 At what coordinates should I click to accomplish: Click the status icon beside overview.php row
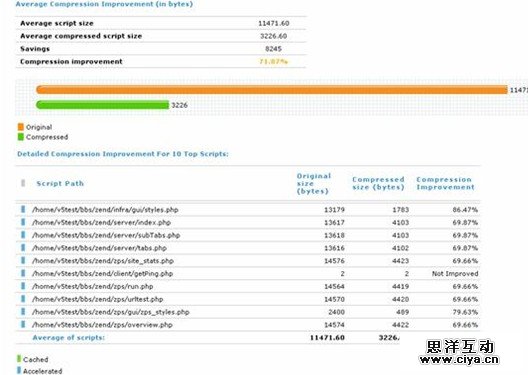[23, 325]
